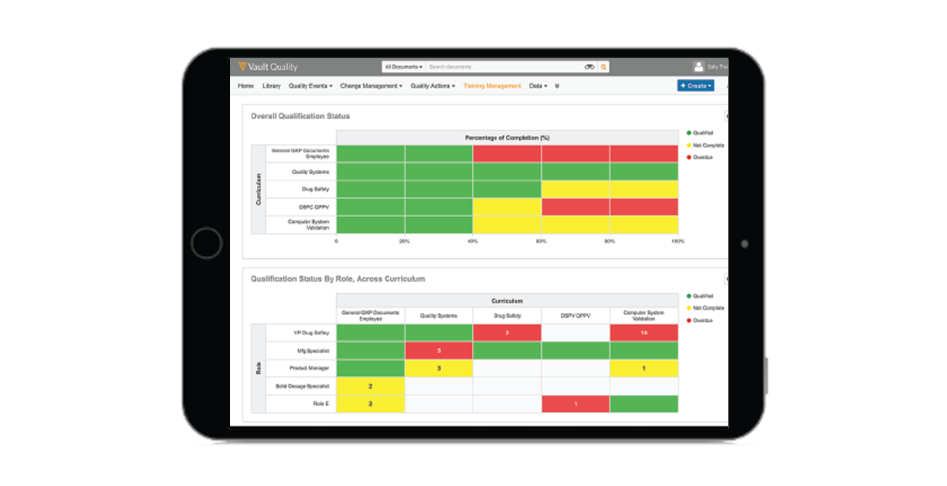Open the Training Management tab
The height and width of the screenshot is (486, 947).
(492, 86)
